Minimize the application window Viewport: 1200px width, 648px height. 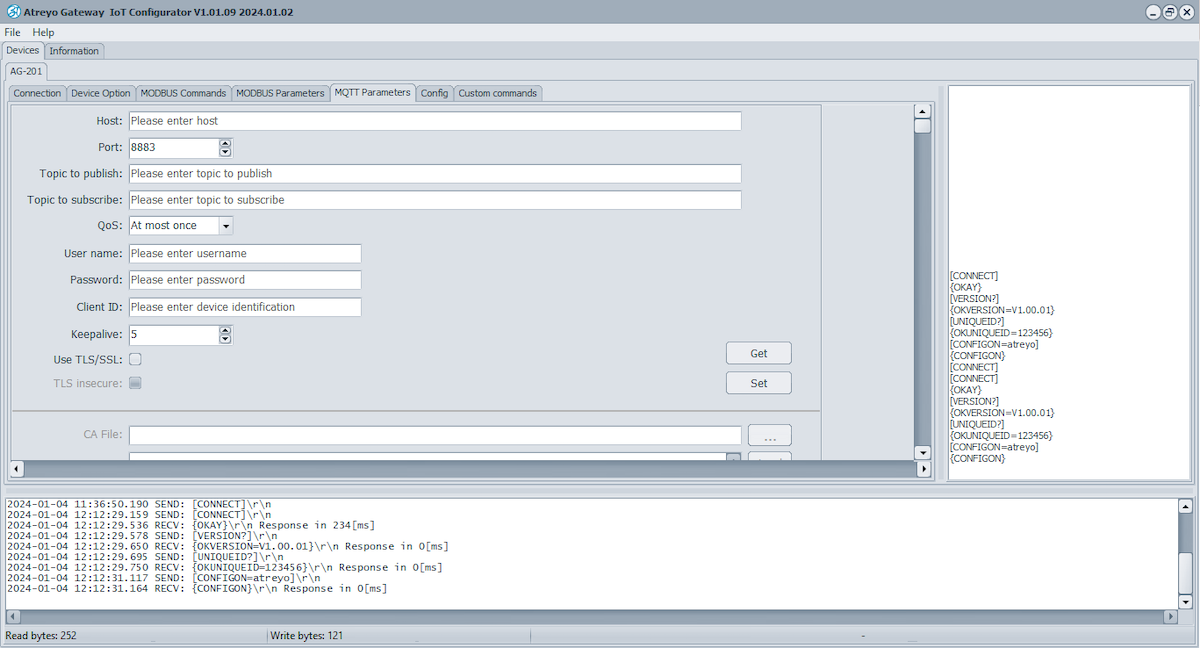click(1153, 12)
